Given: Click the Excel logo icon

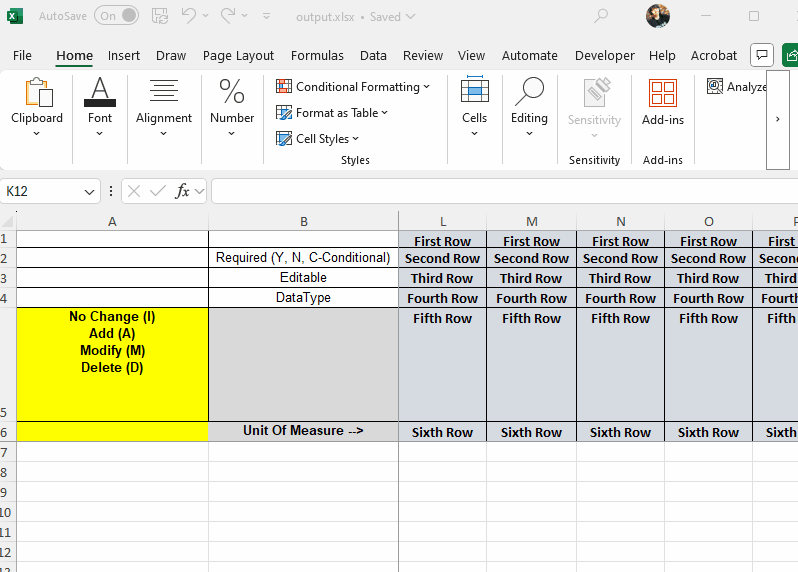Looking at the screenshot, I should click(15, 16).
